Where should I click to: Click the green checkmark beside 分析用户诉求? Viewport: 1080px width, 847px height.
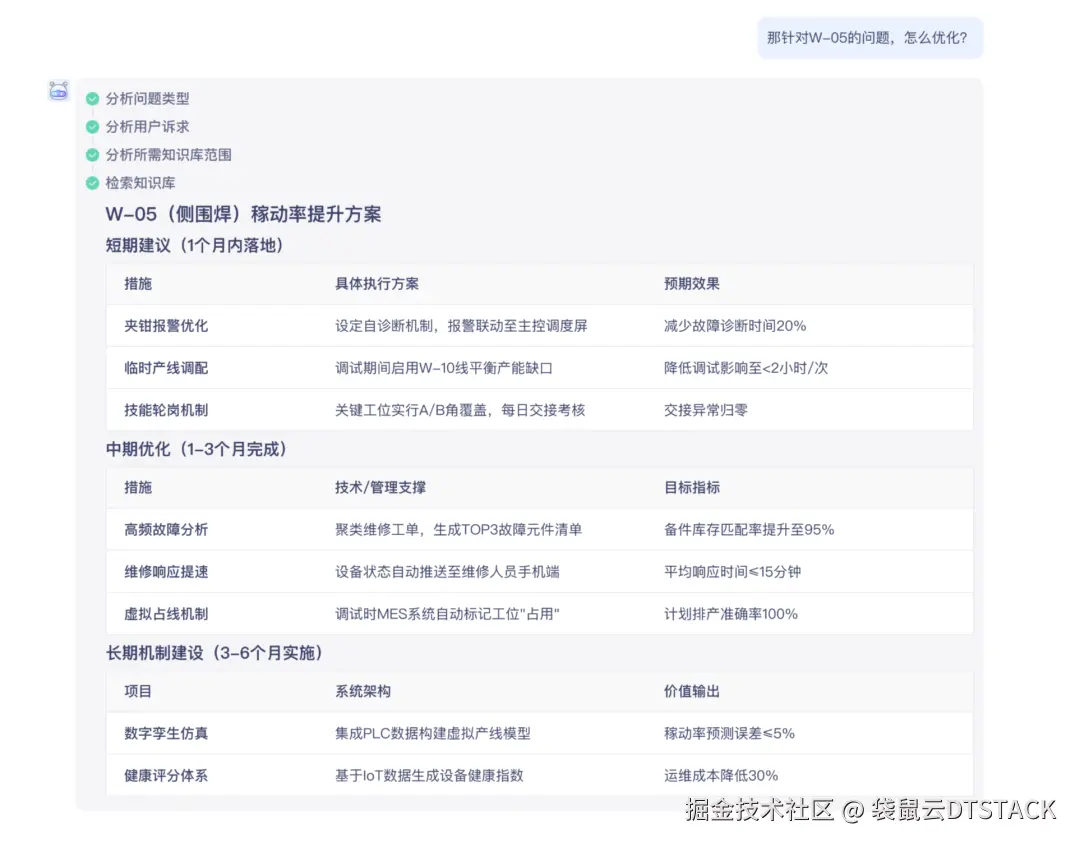(92, 127)
